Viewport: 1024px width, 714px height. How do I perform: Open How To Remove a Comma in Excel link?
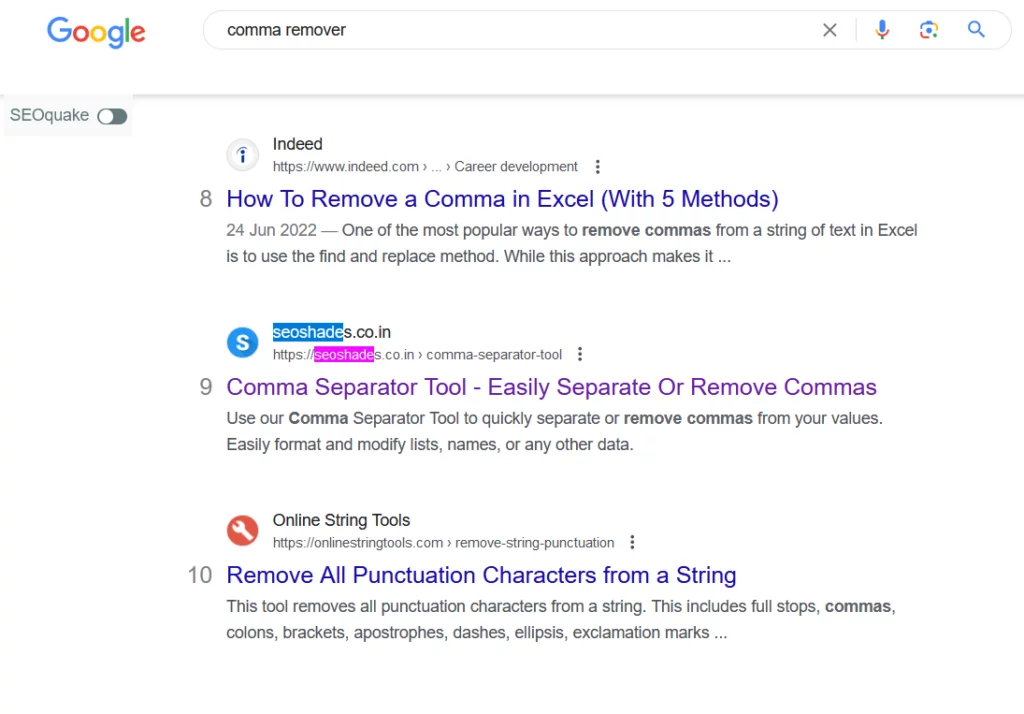click(502, 199)
